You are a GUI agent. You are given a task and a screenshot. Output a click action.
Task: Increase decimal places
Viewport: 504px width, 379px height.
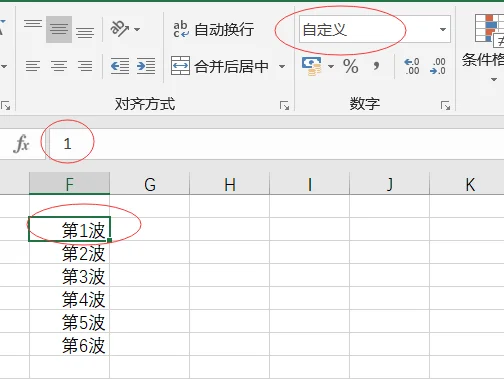click(412, 66)
